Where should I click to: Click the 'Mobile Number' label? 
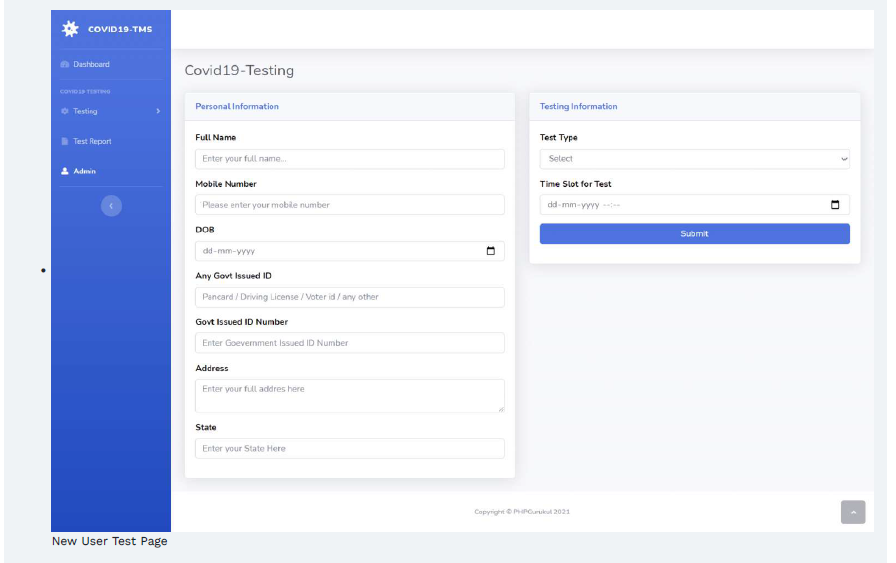[x=226, y=184]
